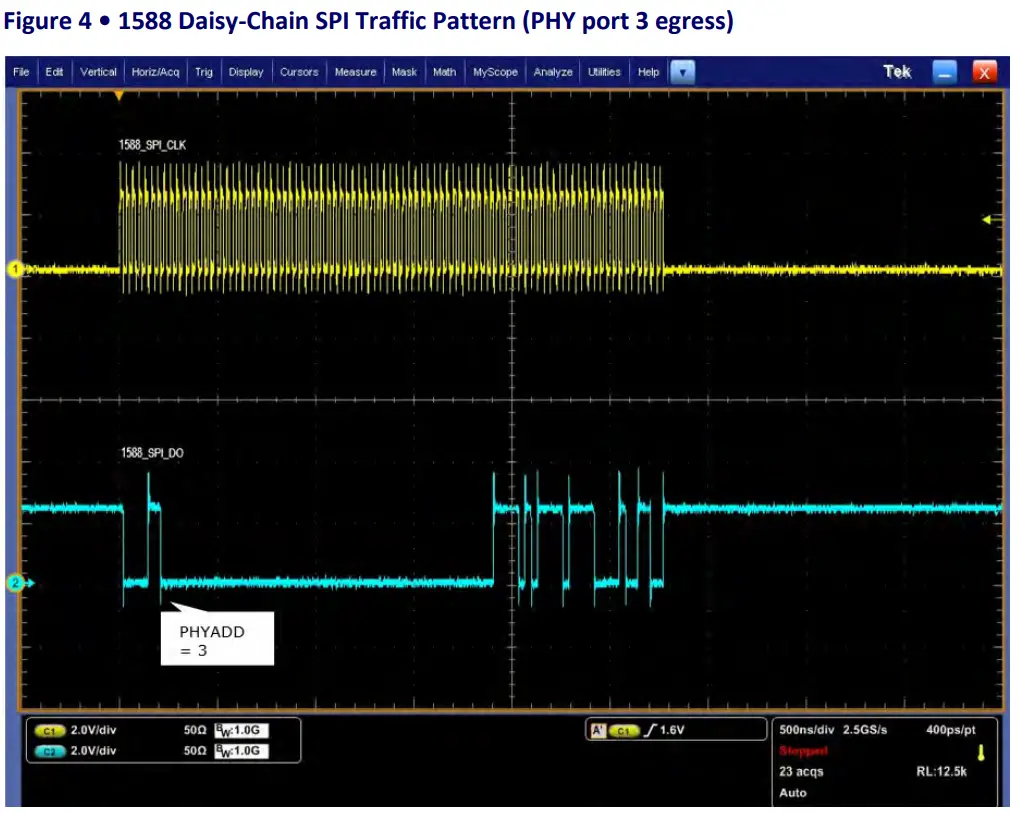Click the C1 50Ω termination readout

(x=195, y=730)
